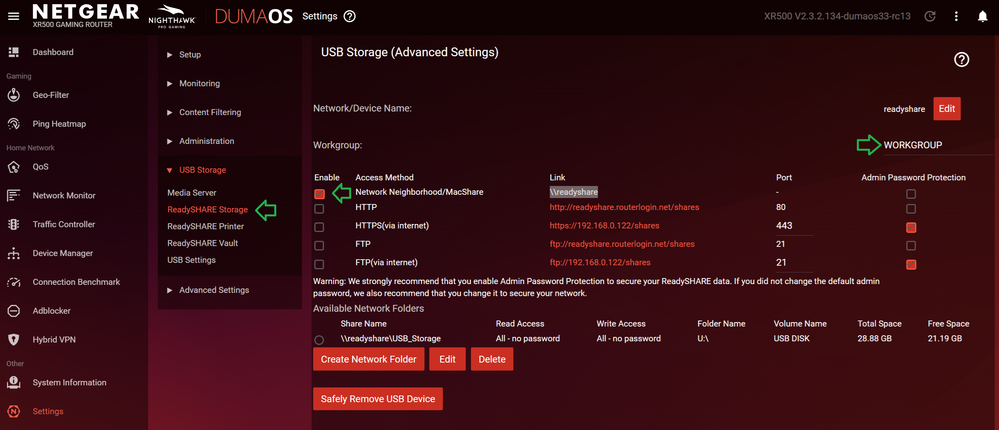
Task: Enable the FTP access method checkbox
Action: point(319,245)
